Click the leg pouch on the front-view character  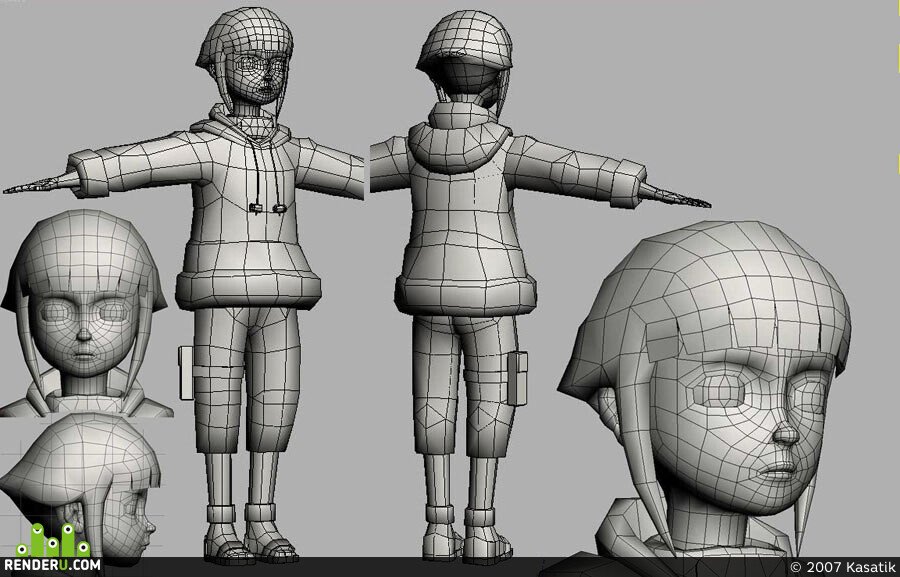(186, 373)
